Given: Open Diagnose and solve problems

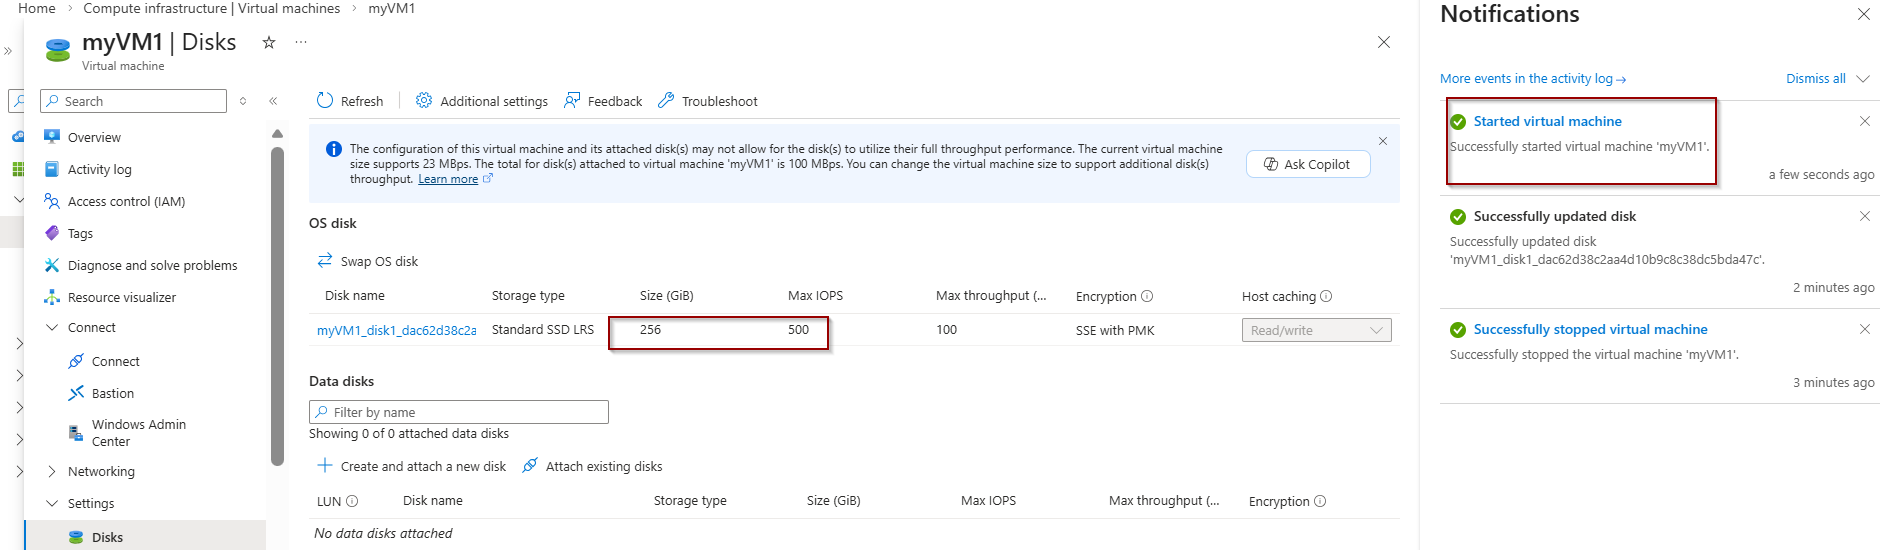Looking at the screenshot, I should point(152,265).
